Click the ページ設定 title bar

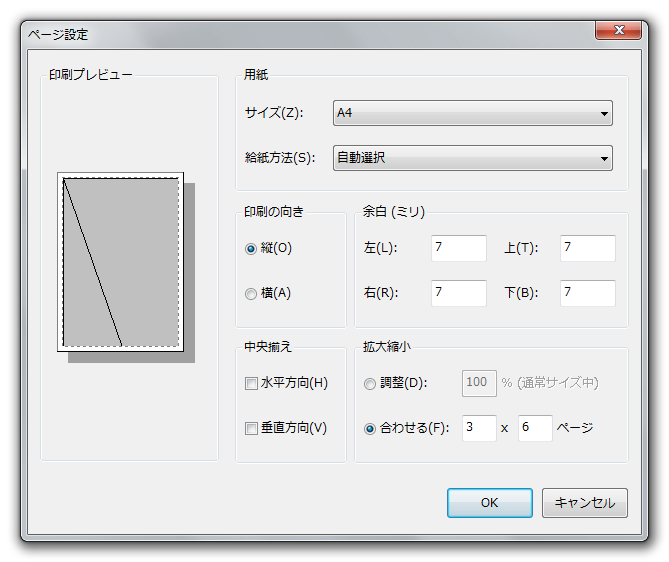pos(300,34)
